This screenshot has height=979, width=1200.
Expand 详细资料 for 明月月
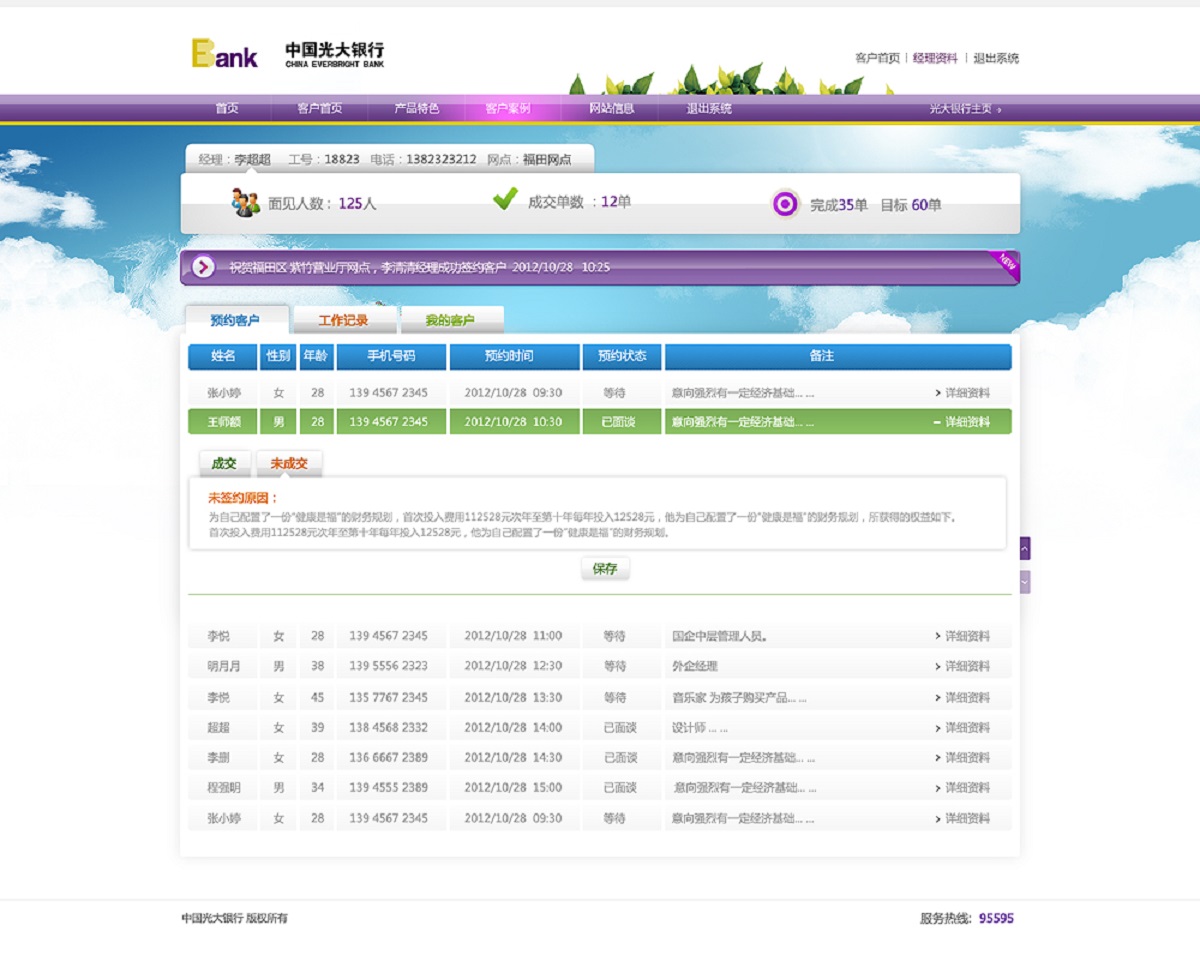coord(962,666)
